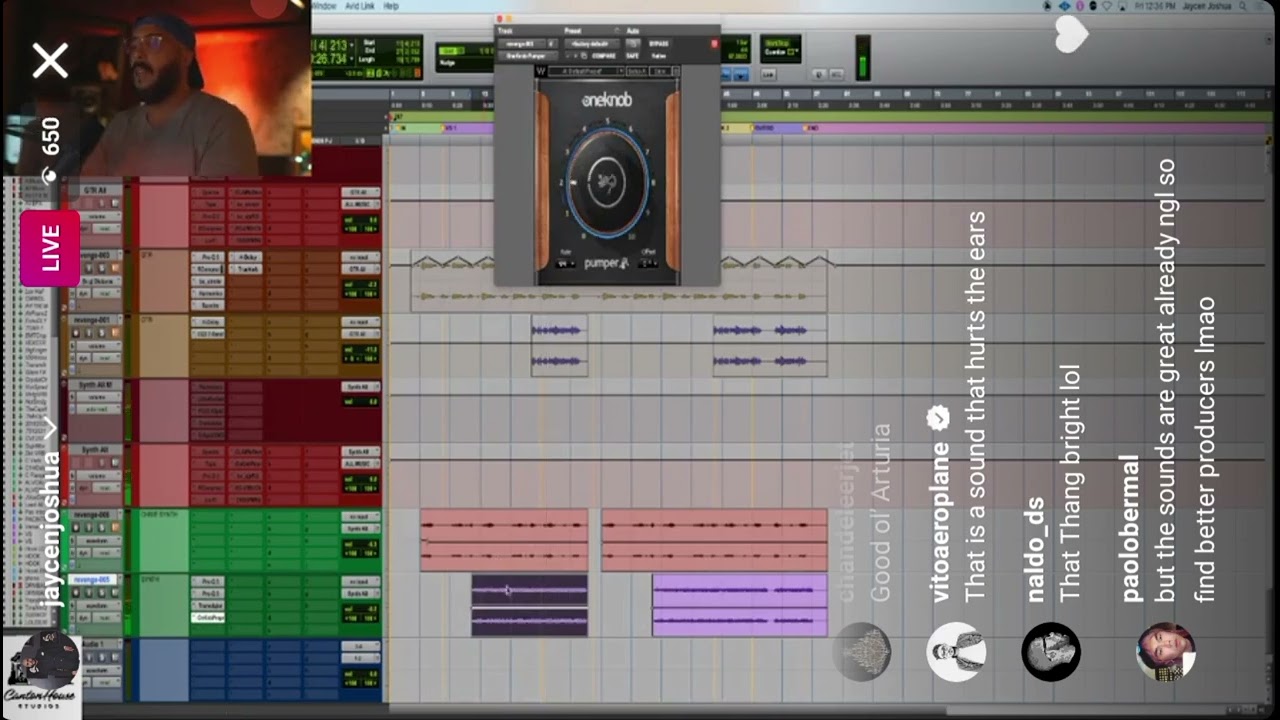Click the red plugin target button
The image size is (1280, 720).
[x=714, y=44]
